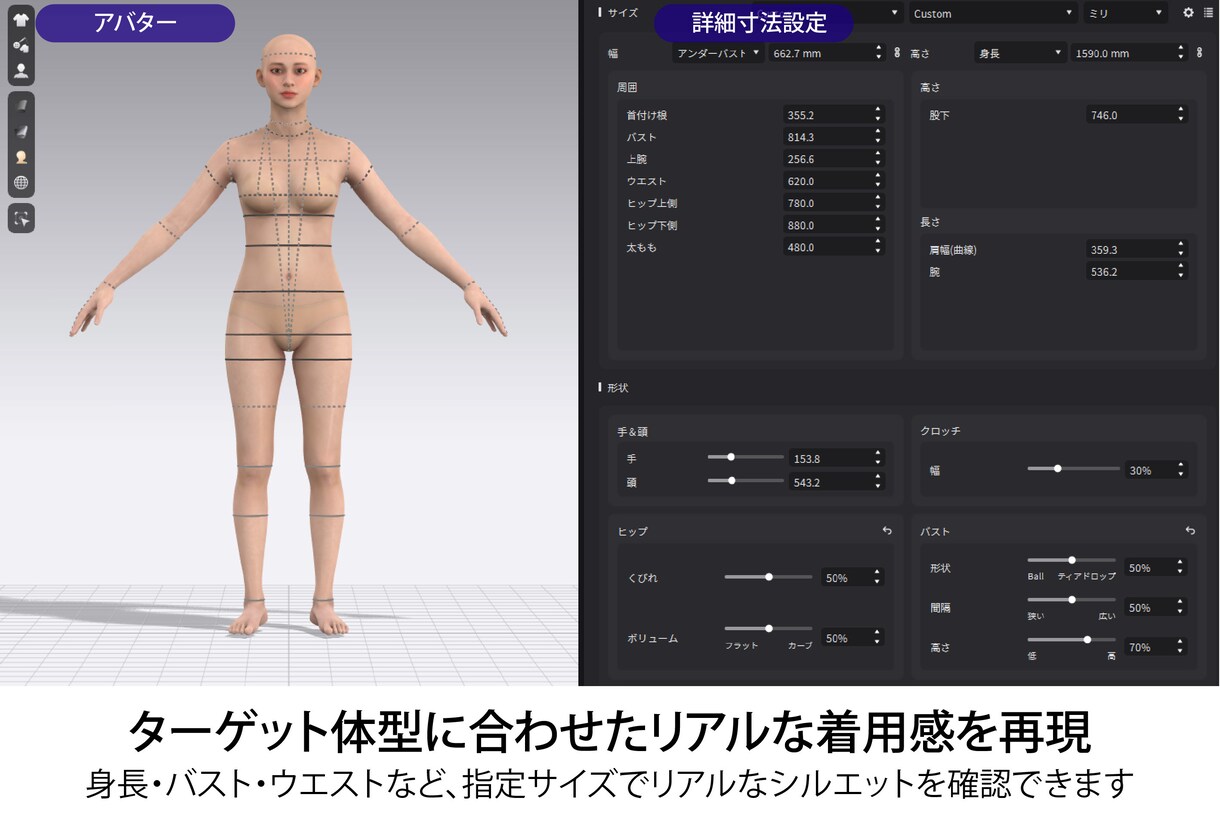Toggle the fabric texture surface display icon
The image size is (1220, 813).
click(20, 105)
